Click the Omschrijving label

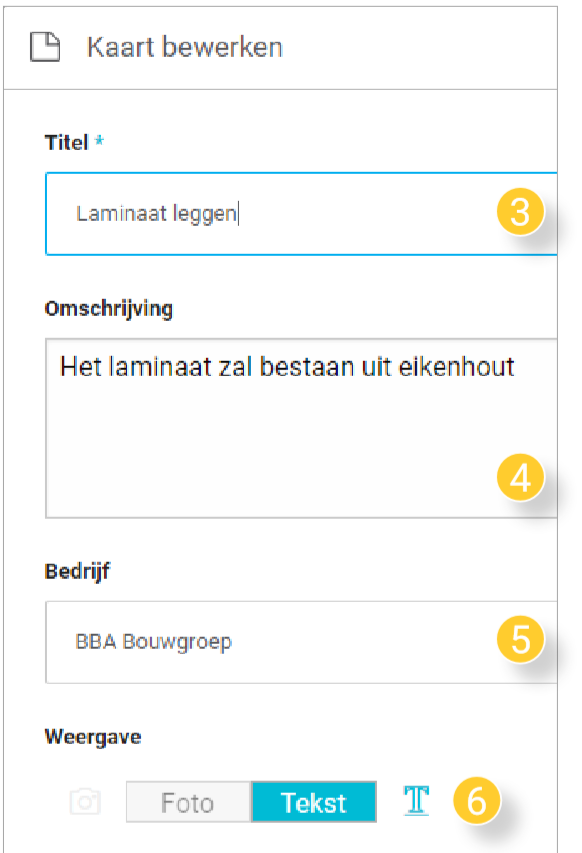click(x=109, y=309)
